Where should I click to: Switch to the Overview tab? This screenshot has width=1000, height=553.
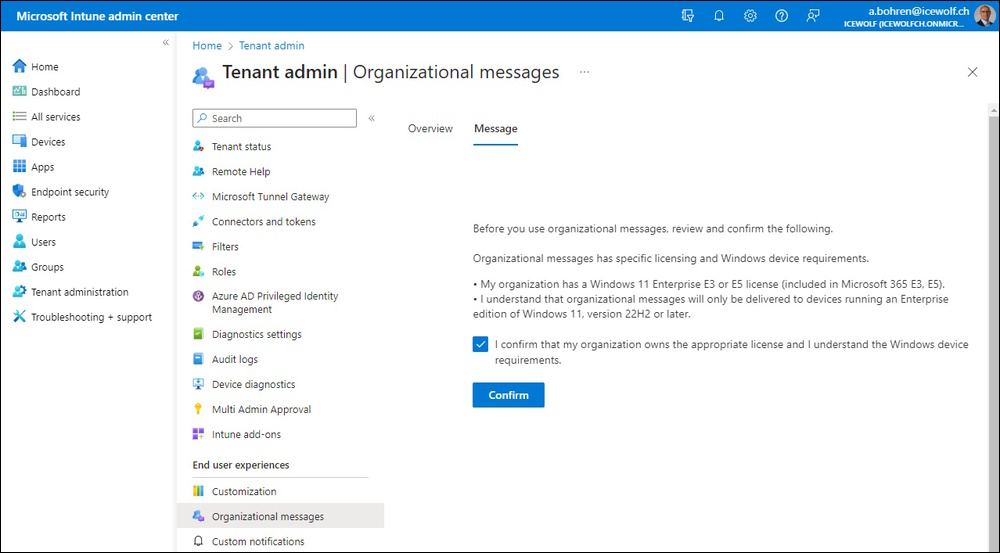(430, 128)
